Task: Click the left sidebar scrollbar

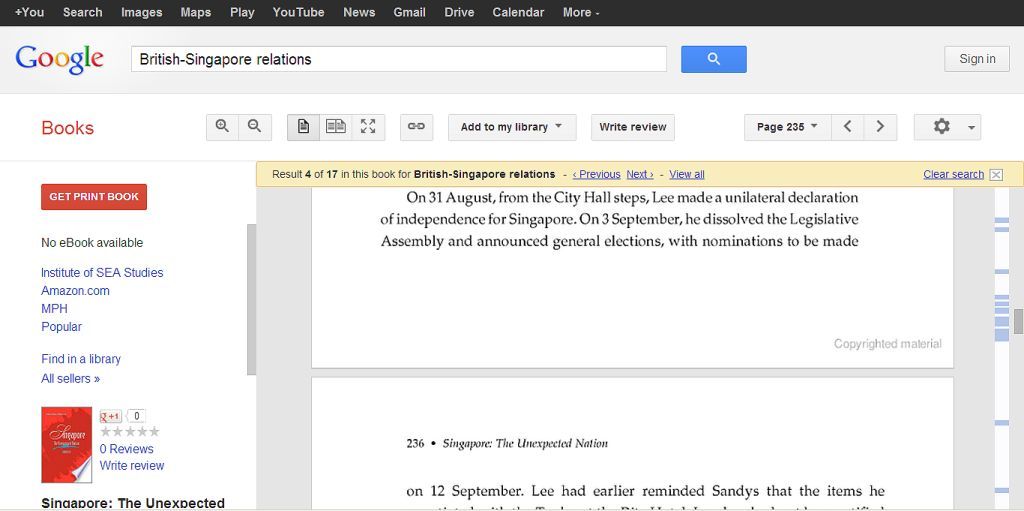Action: 251,299
